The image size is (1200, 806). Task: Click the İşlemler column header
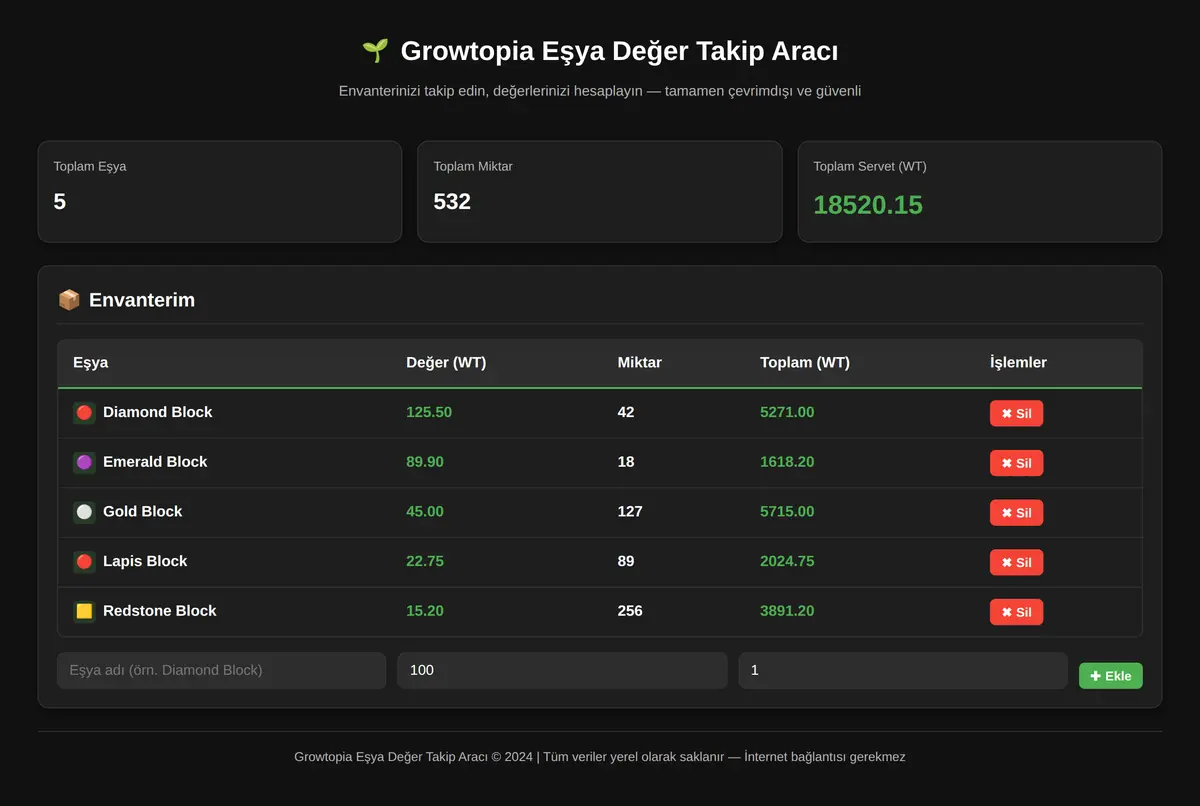1018,363
